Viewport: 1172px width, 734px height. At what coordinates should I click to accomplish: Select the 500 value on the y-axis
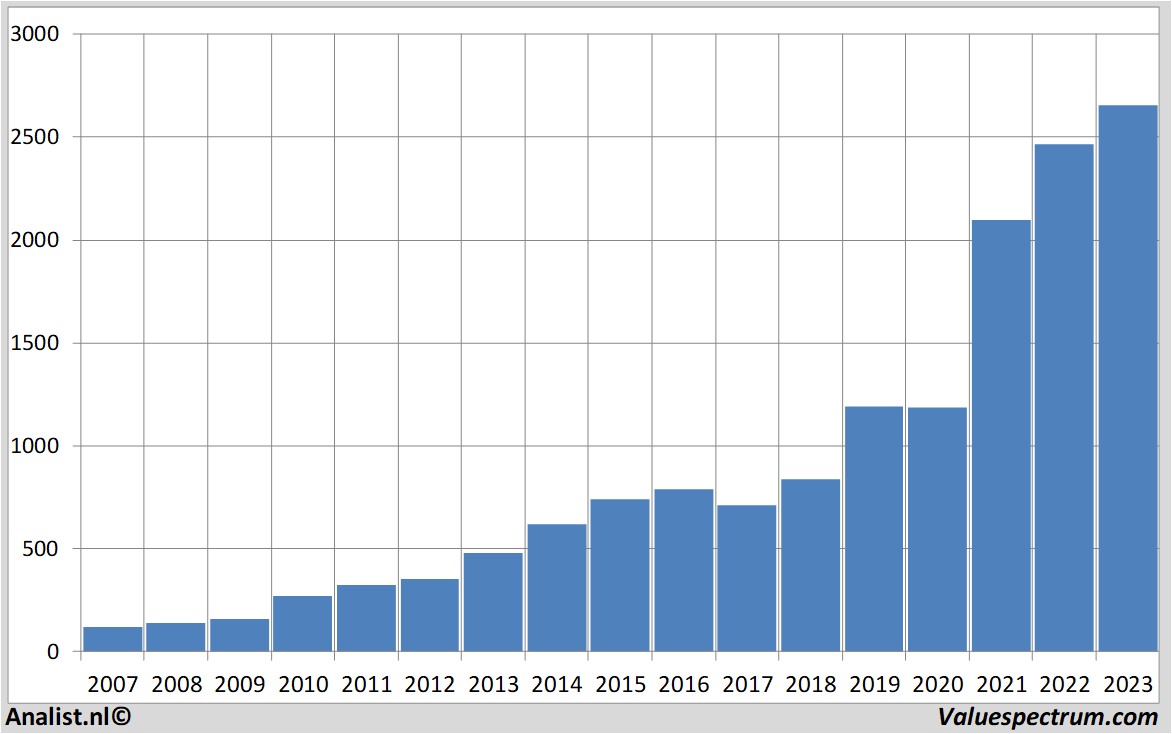[41, 549]
